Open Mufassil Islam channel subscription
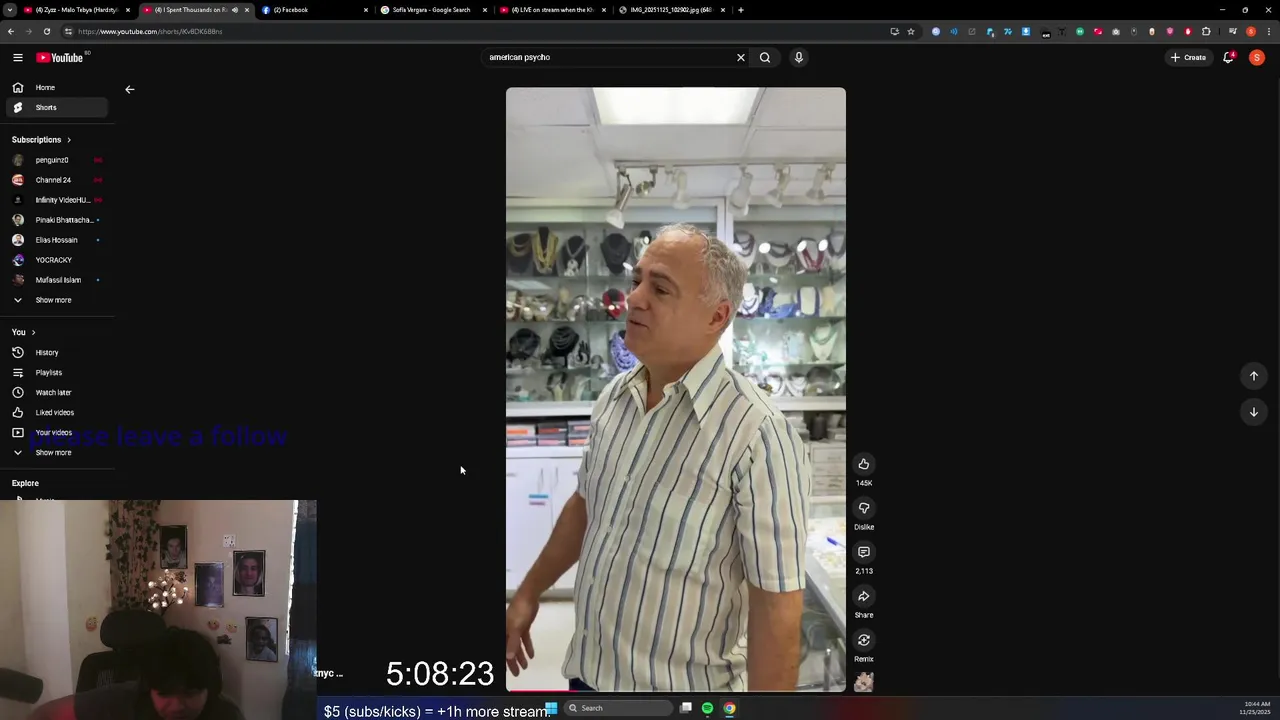 [x=57, y=280]
